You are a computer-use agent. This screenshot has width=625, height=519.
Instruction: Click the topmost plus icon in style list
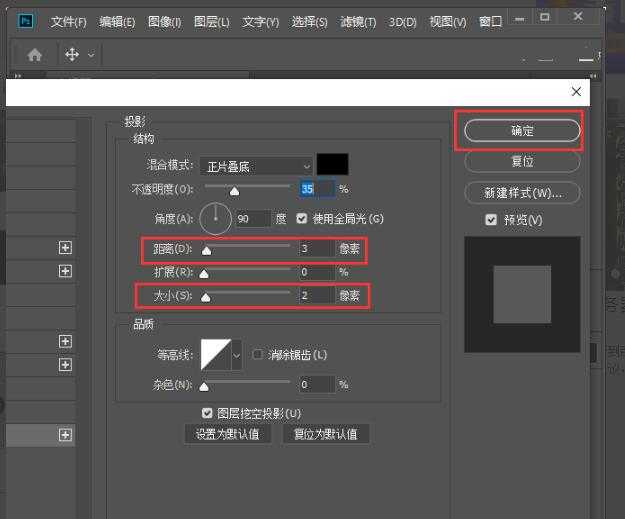(x=65, y=247)
